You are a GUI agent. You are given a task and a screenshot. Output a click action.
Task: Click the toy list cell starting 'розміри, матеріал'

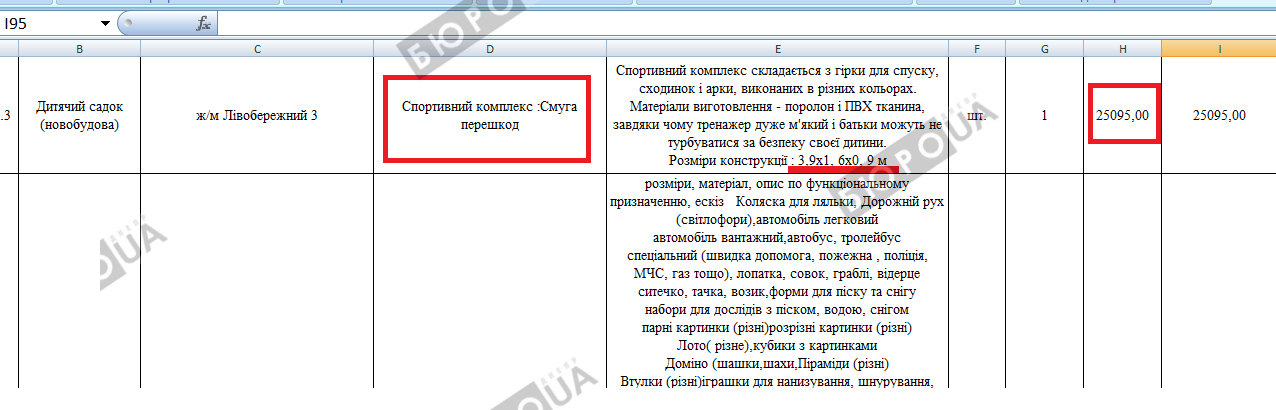point(777,282)
